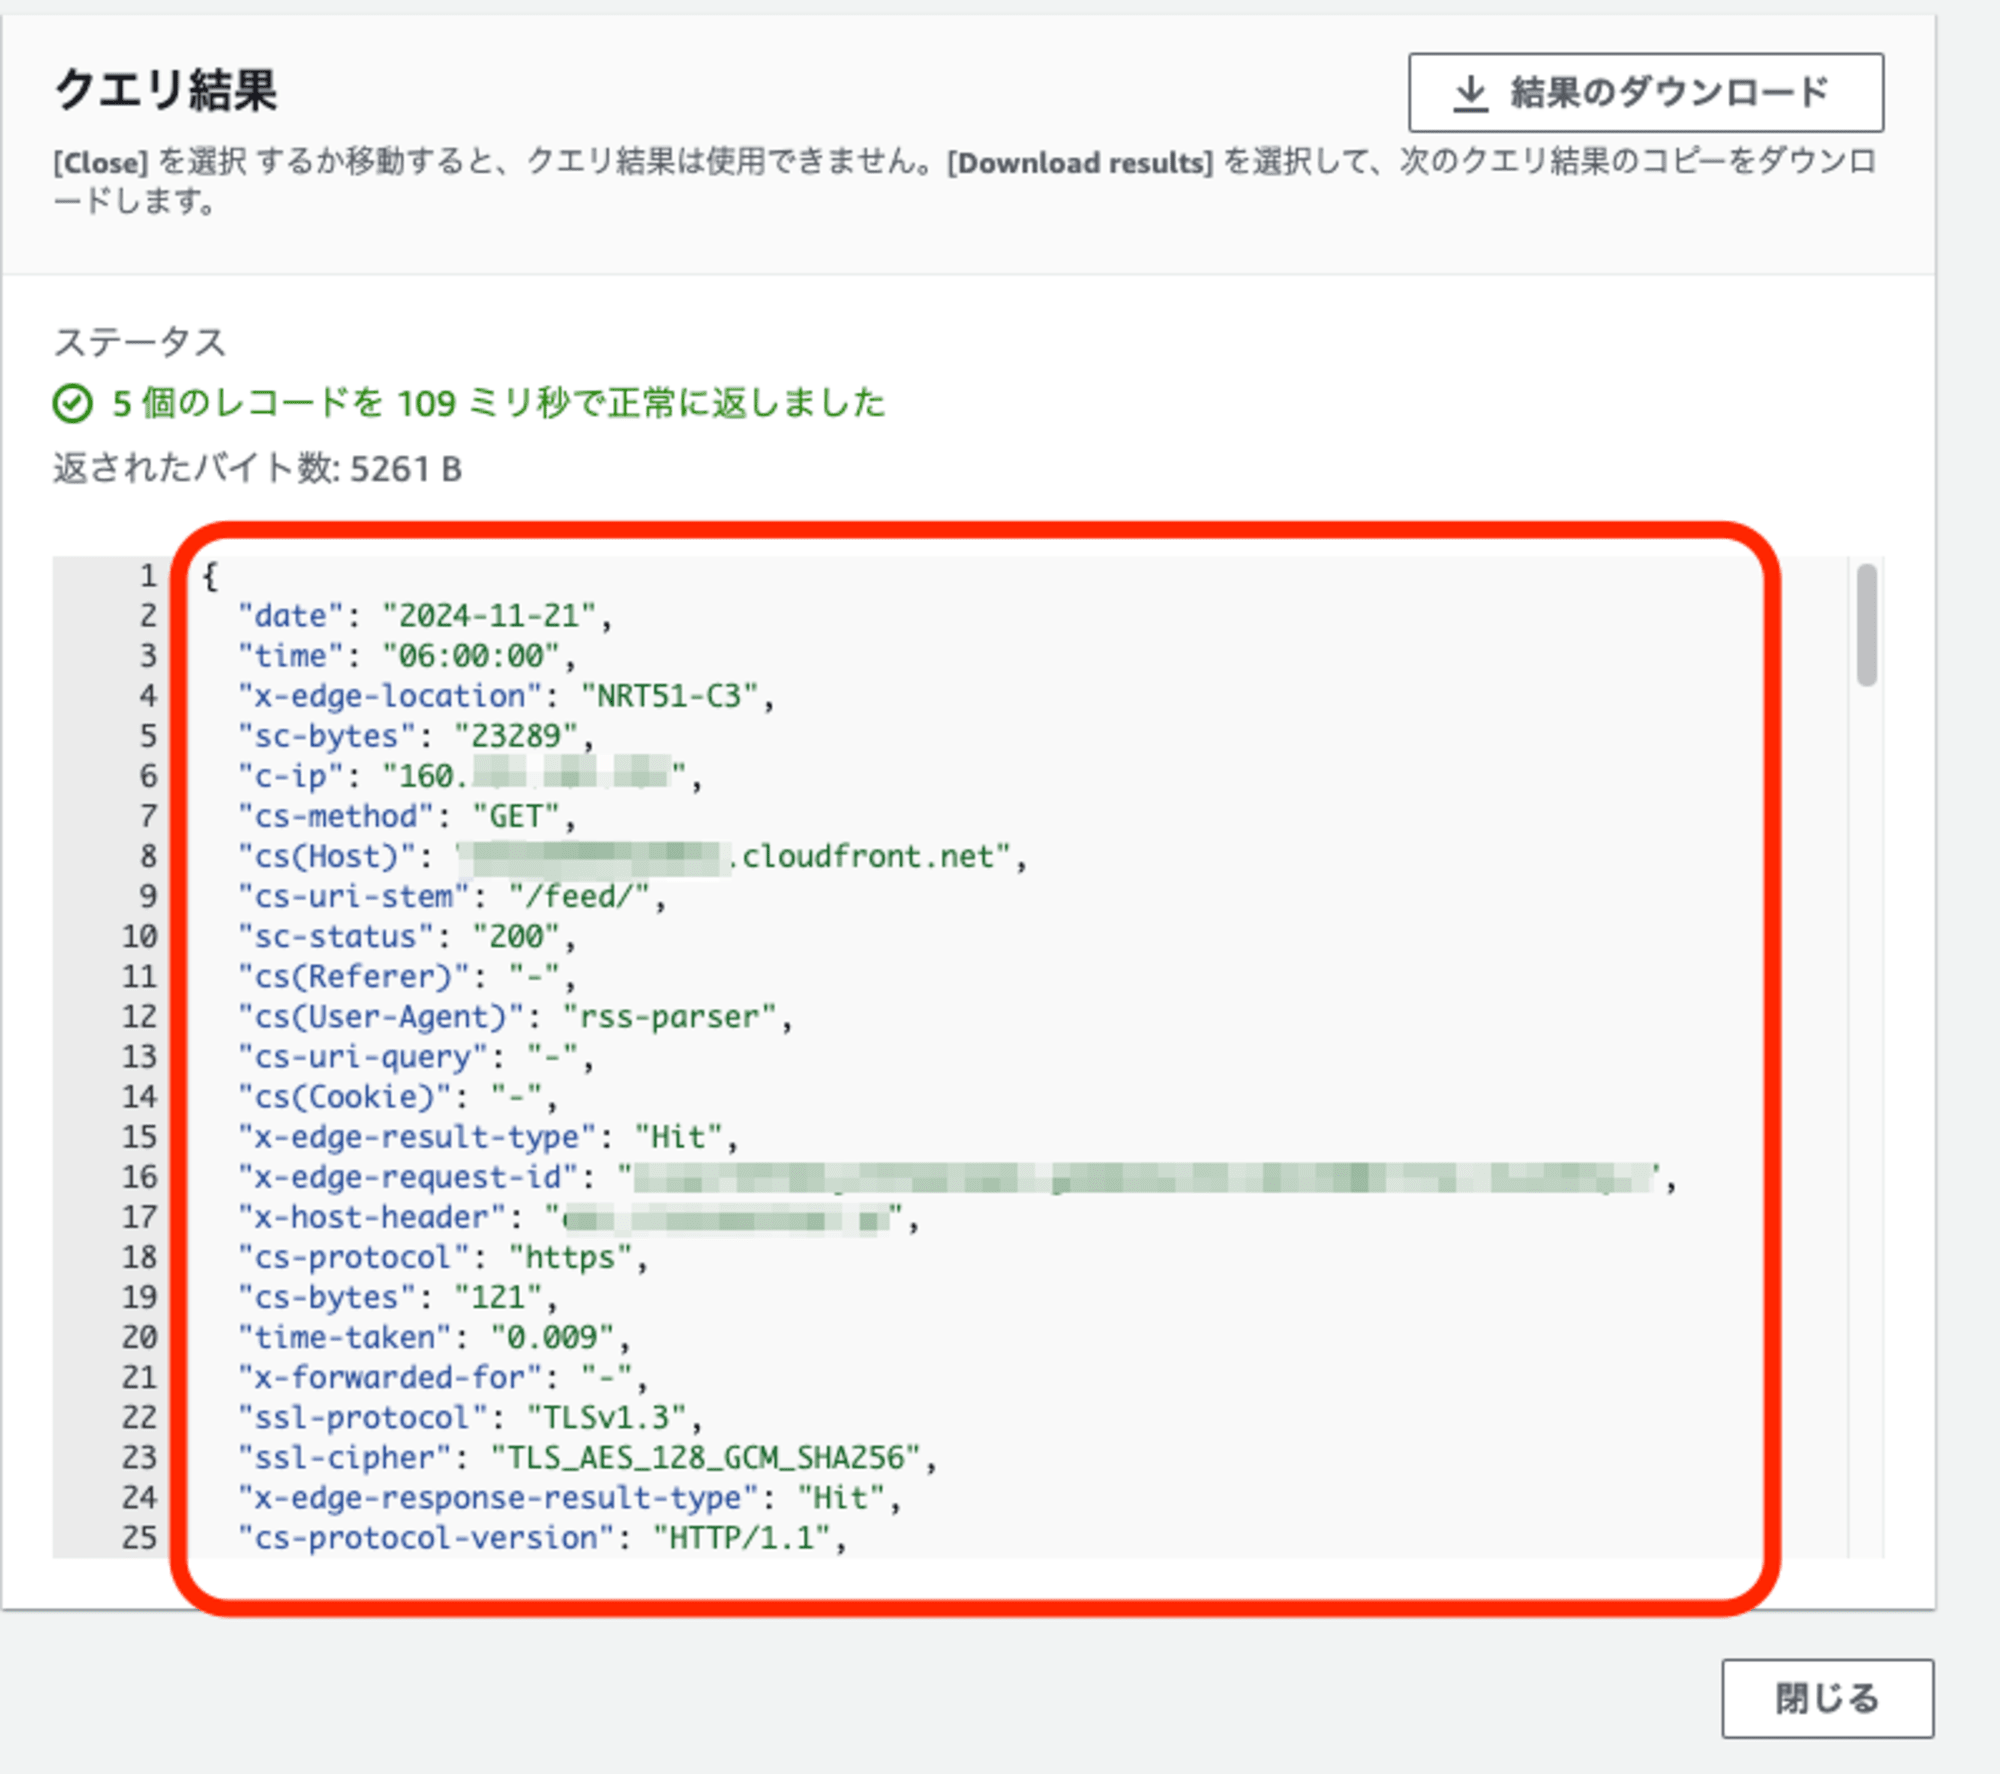
Task: Click the 返されたバイト数: 5261 B text
Action: [x=257, y=468]
